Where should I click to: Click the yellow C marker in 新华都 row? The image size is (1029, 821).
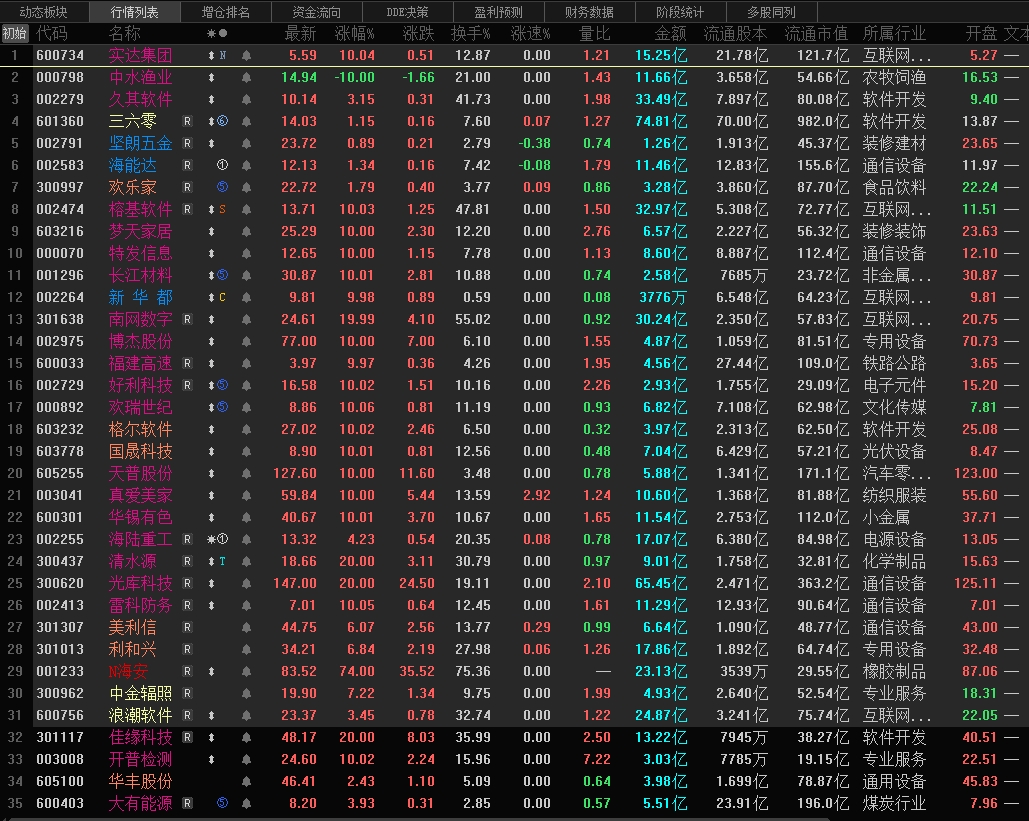222,297
